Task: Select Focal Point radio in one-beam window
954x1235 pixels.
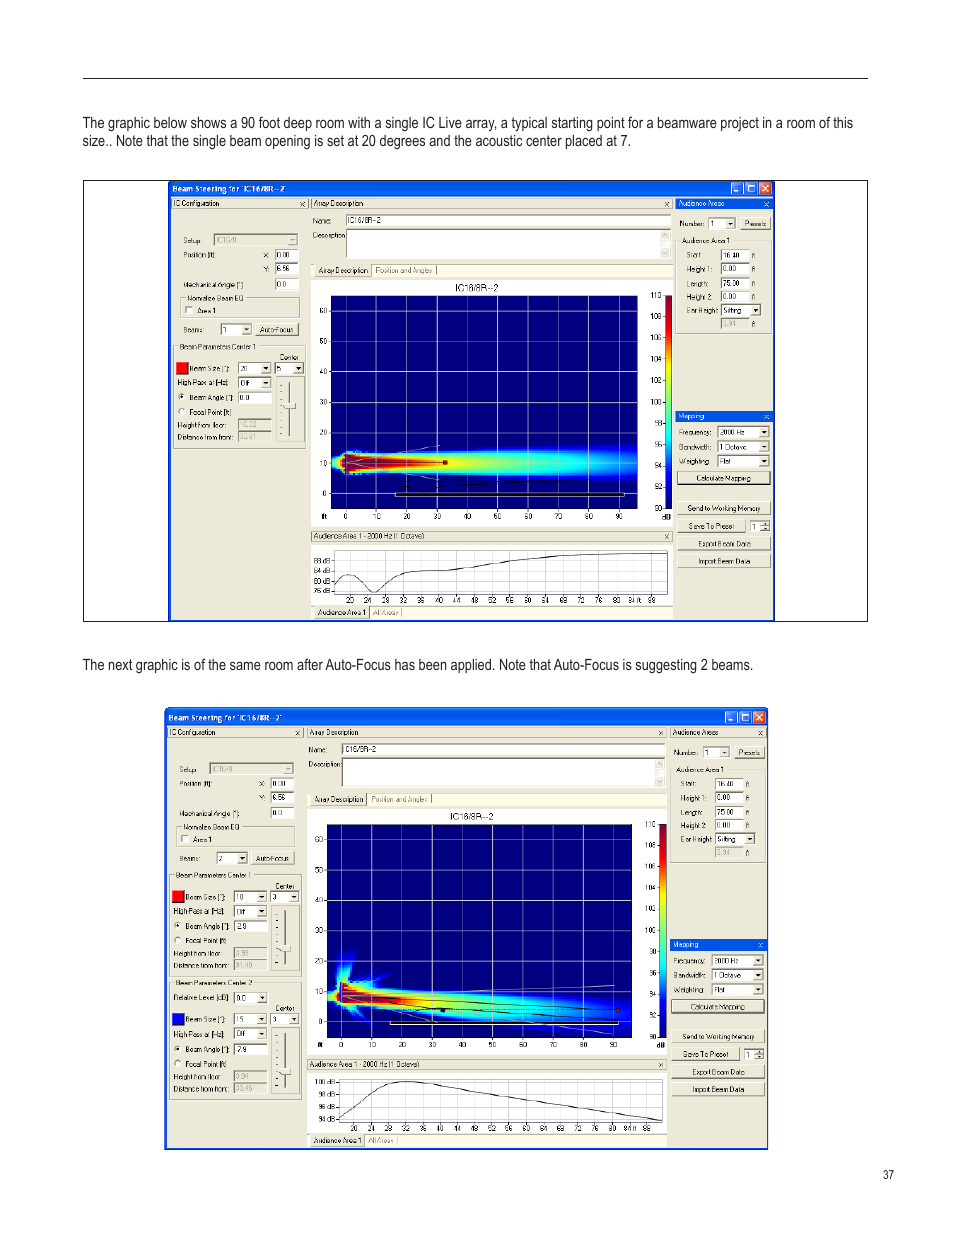Action: pyautogui.click(x=182, y=412)
